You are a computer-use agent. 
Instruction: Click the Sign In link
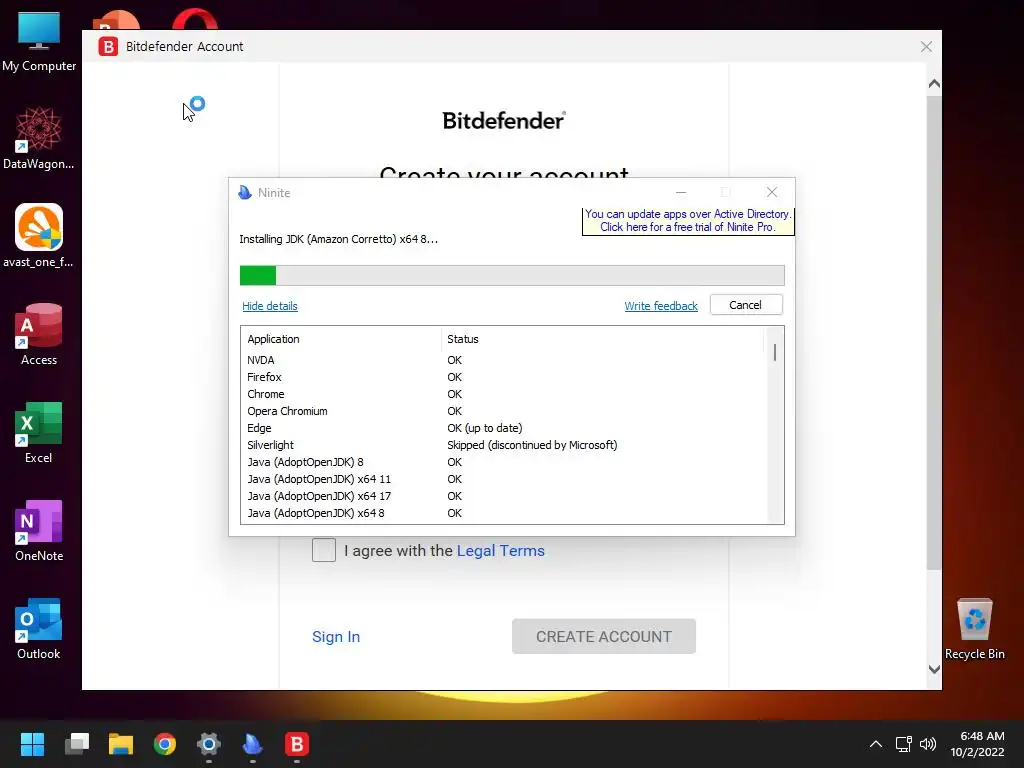click(336, 637)
